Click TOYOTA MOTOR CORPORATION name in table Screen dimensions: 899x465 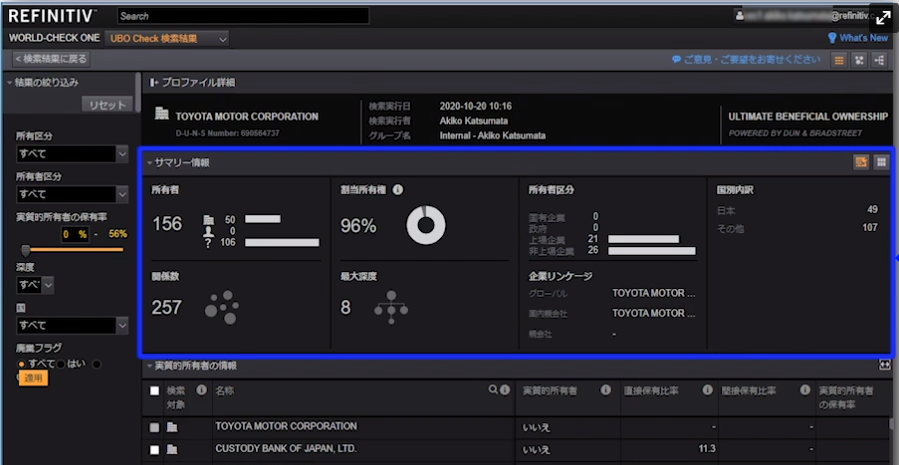[x=286, y=427]
